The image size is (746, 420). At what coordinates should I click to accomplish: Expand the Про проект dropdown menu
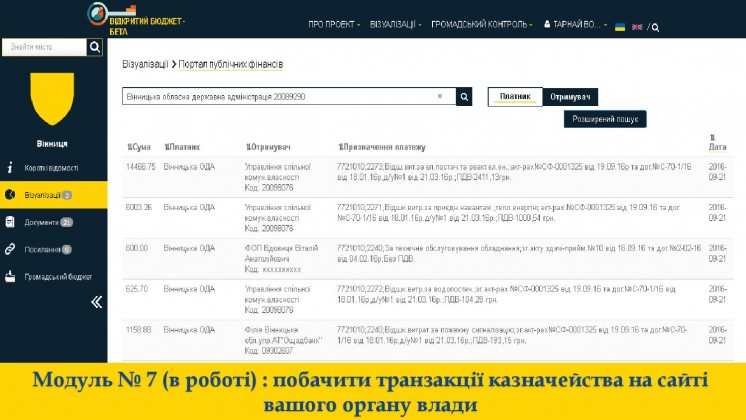coord(333,24)
